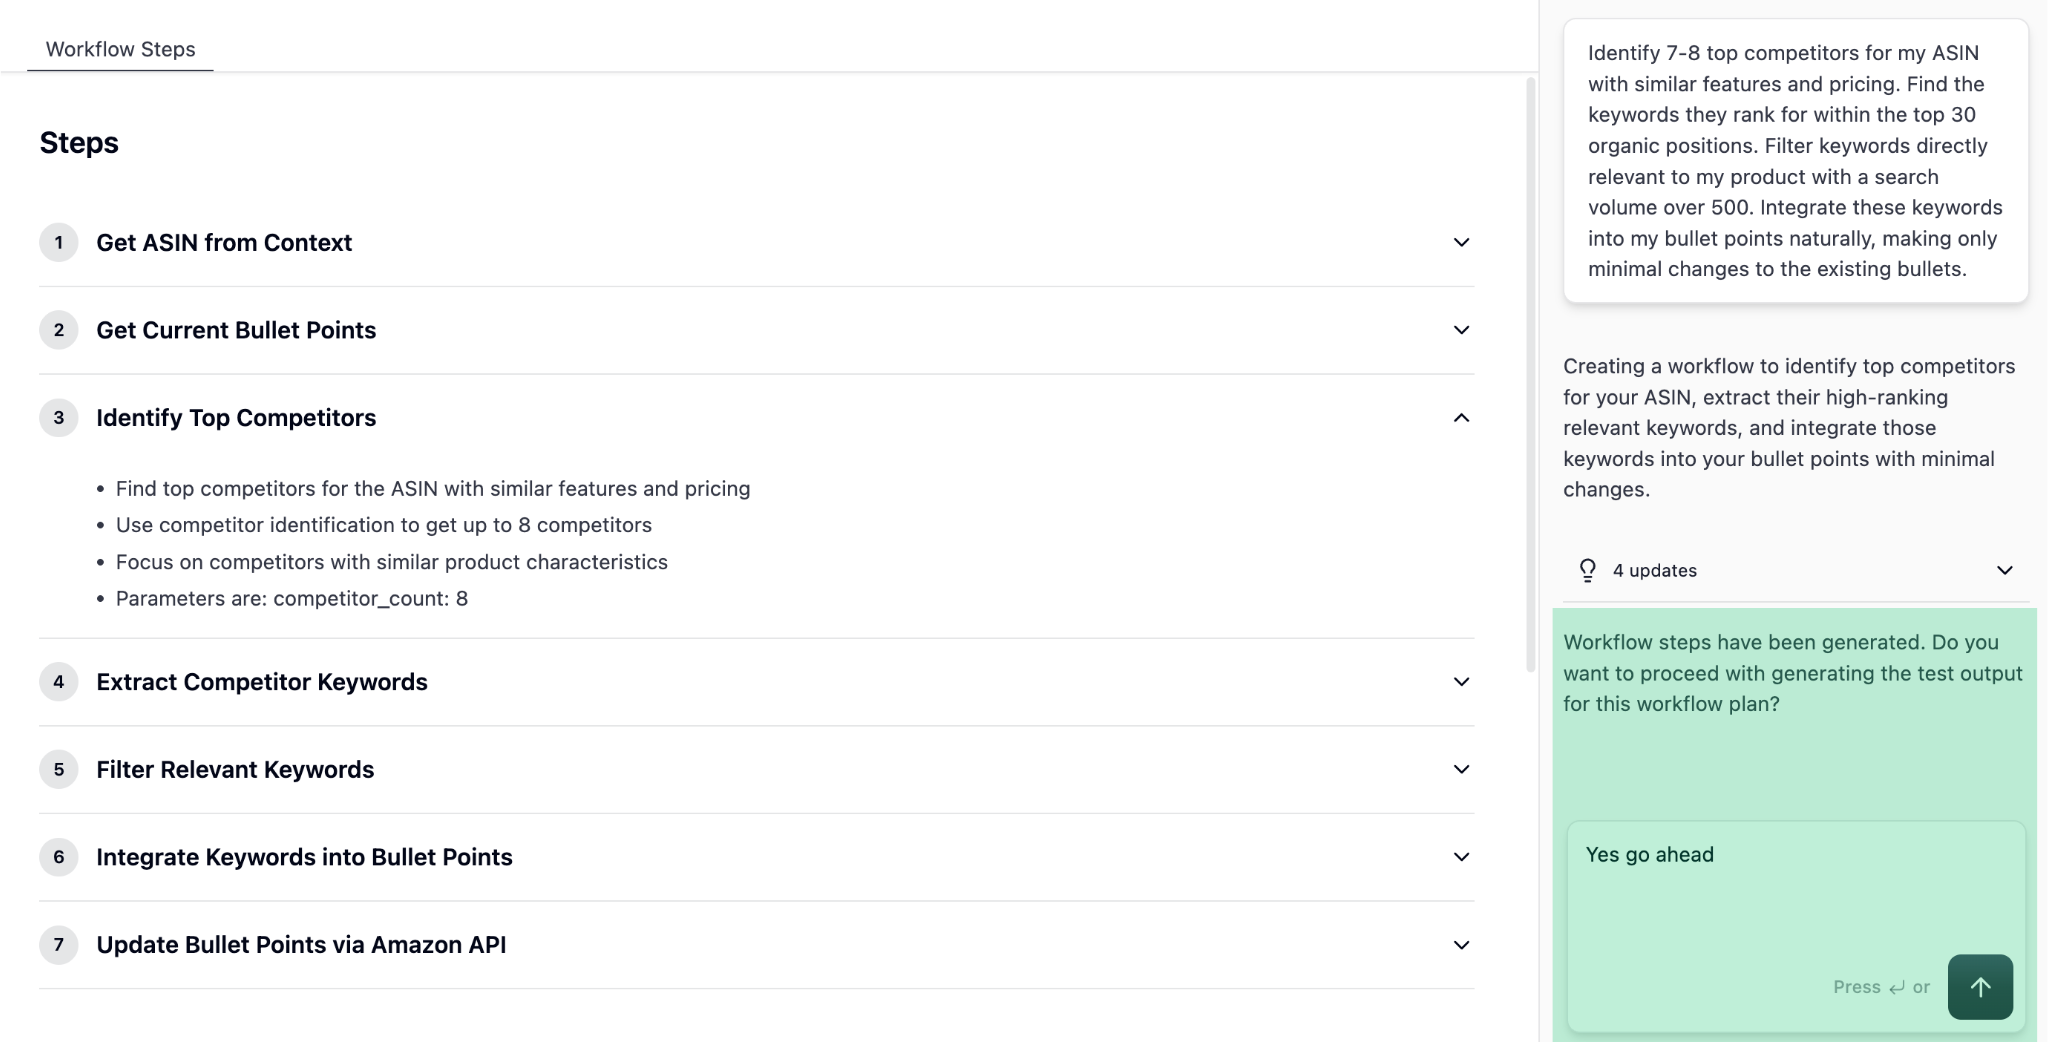Viewport: 2048px width, 1042px height.
Task: Switch to the Workflow Steps tab
Action: point(119,48)
